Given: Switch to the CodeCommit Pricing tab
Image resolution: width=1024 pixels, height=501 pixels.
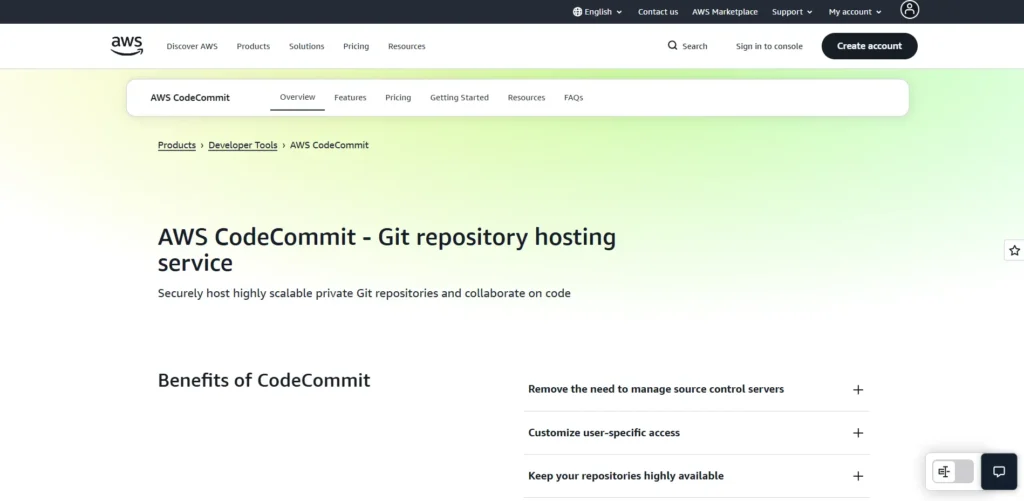Looking at the screenshot, I should 398,98.
